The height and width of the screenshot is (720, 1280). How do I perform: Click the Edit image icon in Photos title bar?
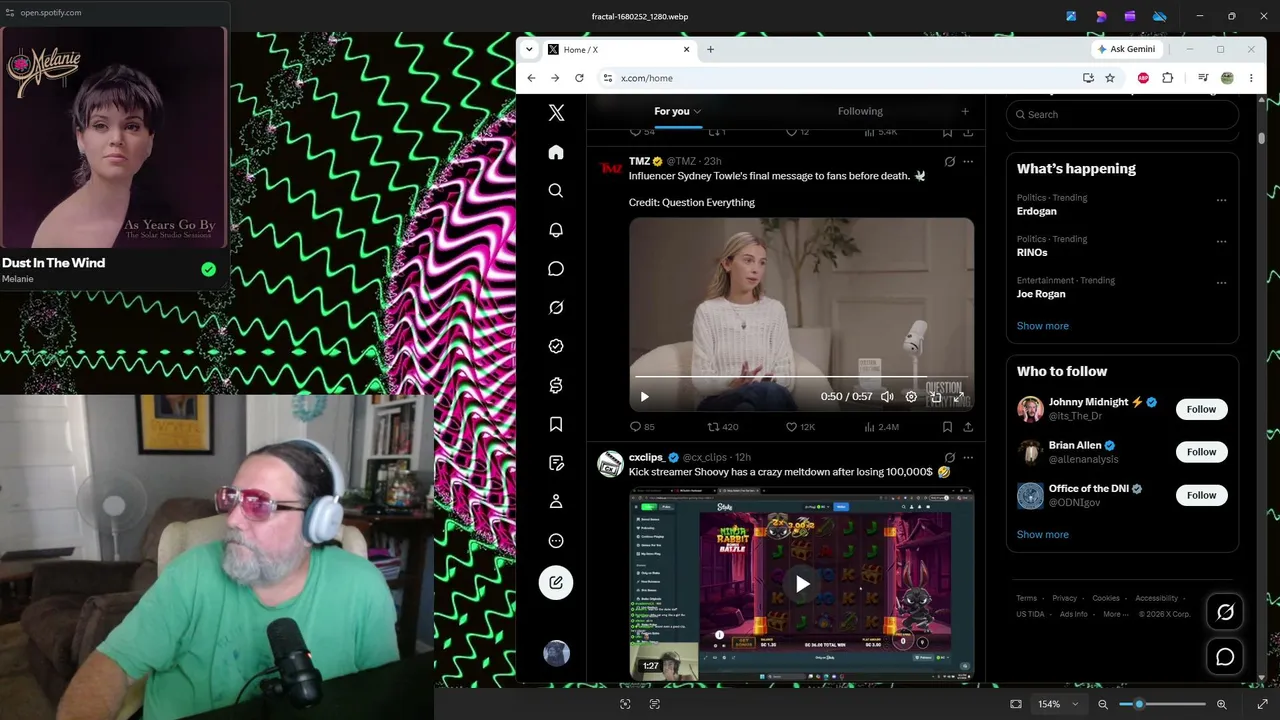pyautogui.click(x=1071, y=16)
